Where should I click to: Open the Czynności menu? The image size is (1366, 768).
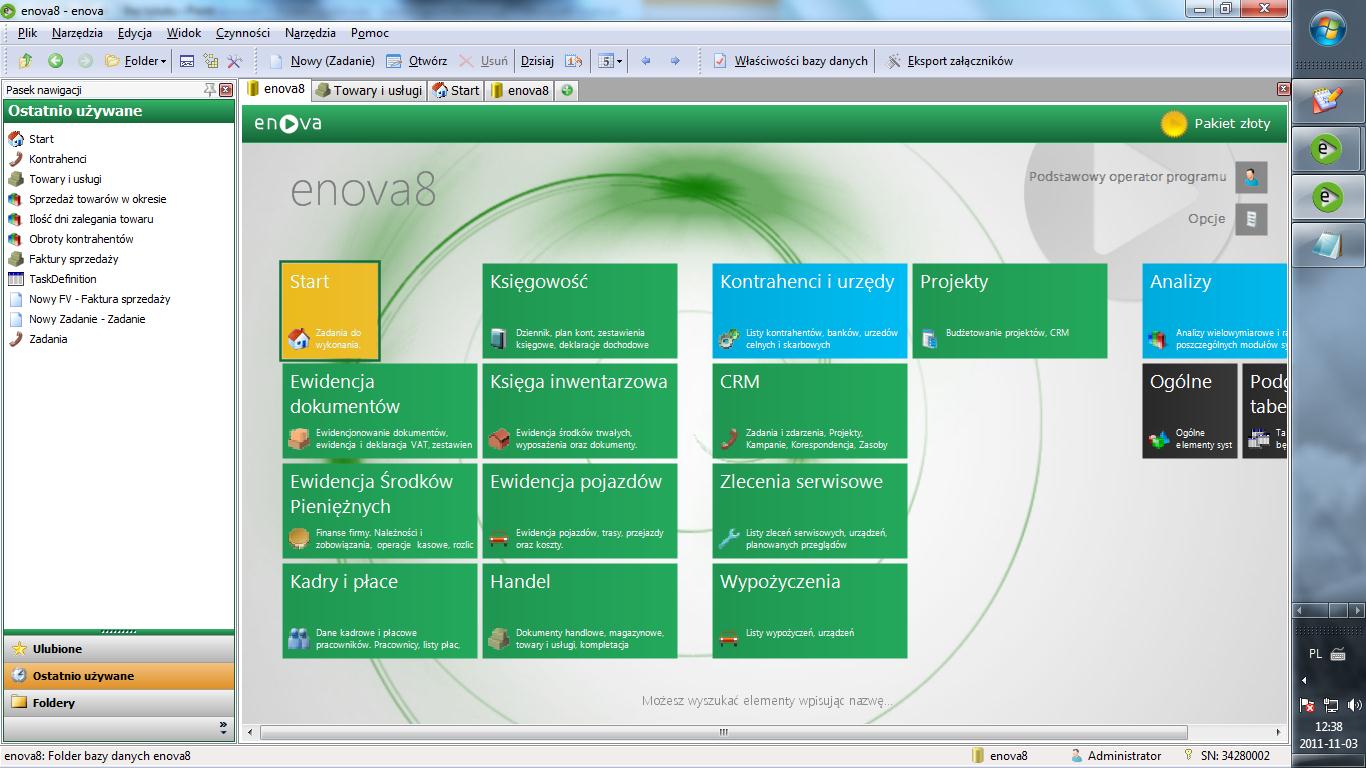coord(244,33)
